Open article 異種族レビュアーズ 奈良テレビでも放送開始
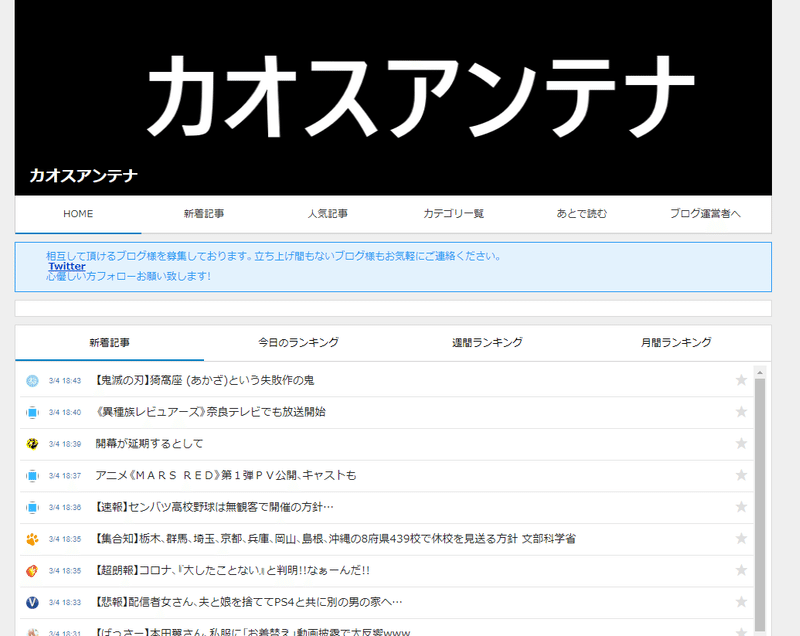 [210, 412]
